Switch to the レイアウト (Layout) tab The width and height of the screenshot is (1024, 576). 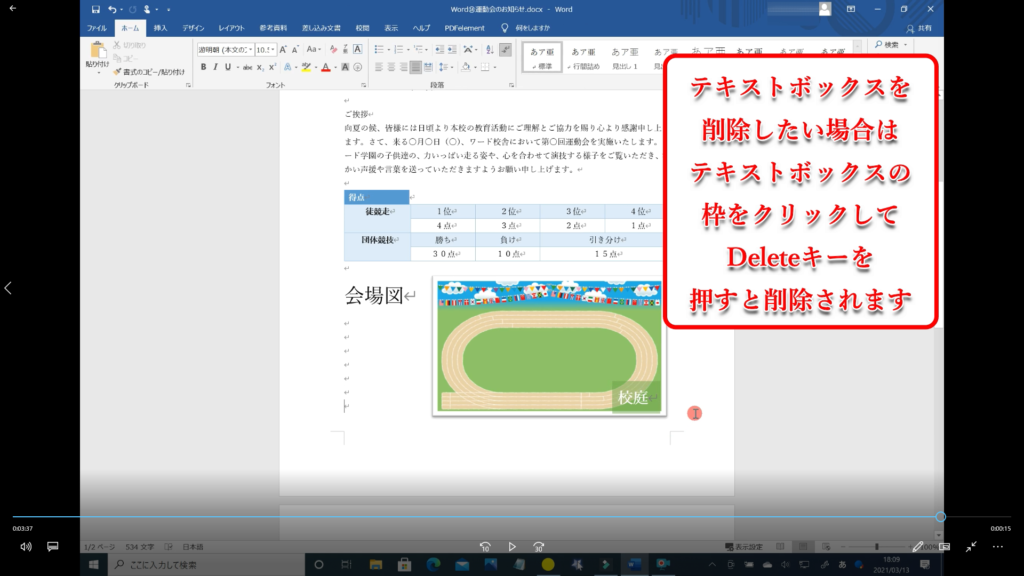(x=231, y=28)
